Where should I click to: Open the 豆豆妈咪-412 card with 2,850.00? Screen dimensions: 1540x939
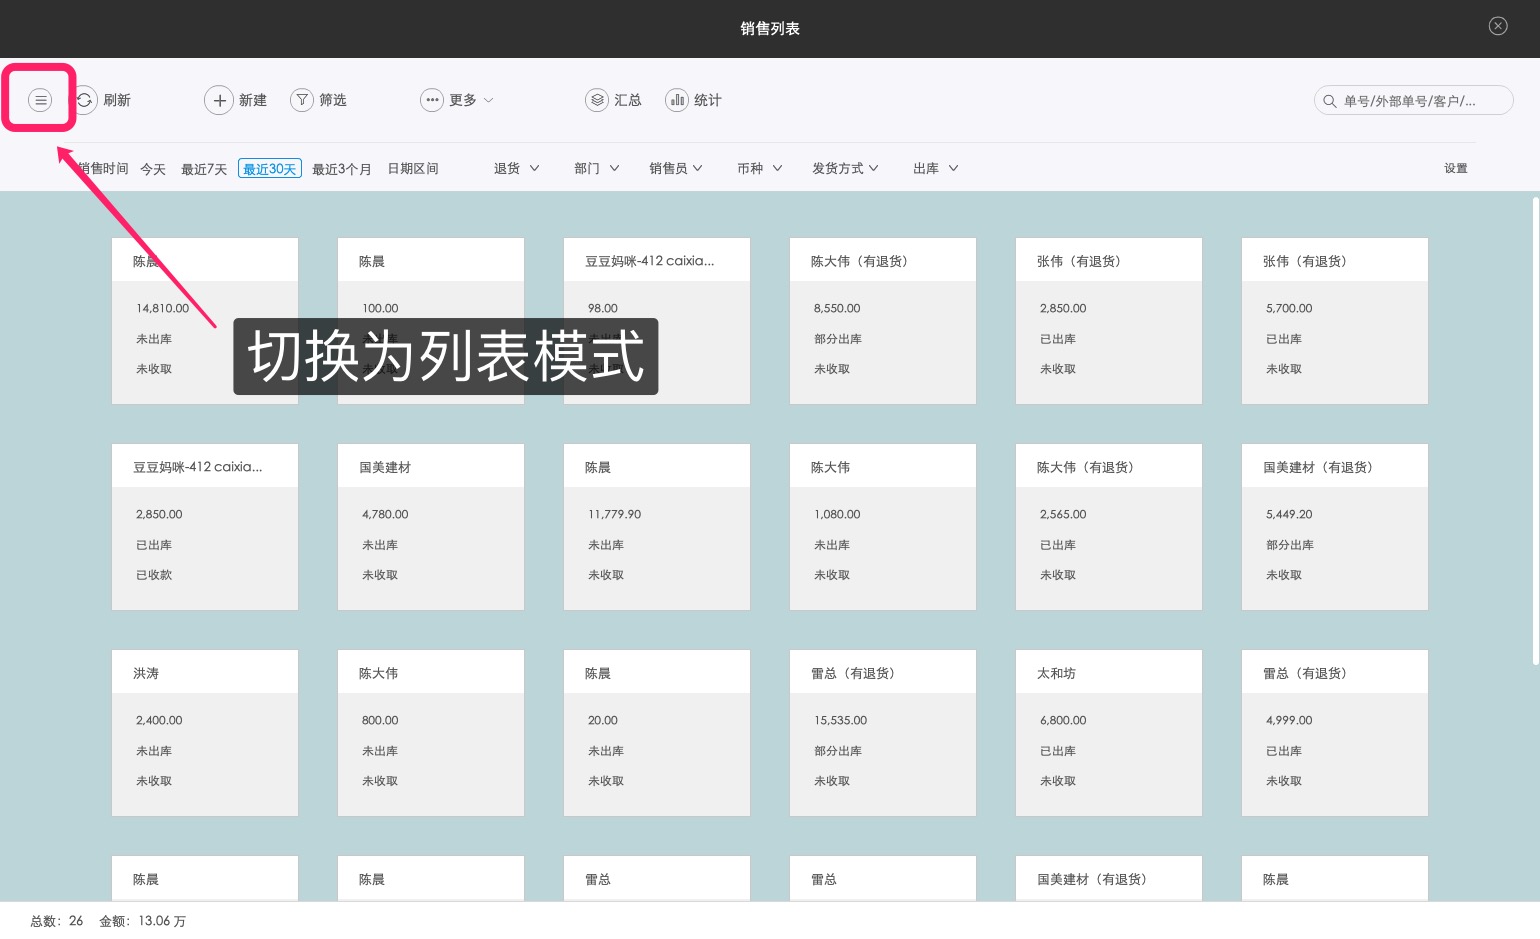(205, 527)
